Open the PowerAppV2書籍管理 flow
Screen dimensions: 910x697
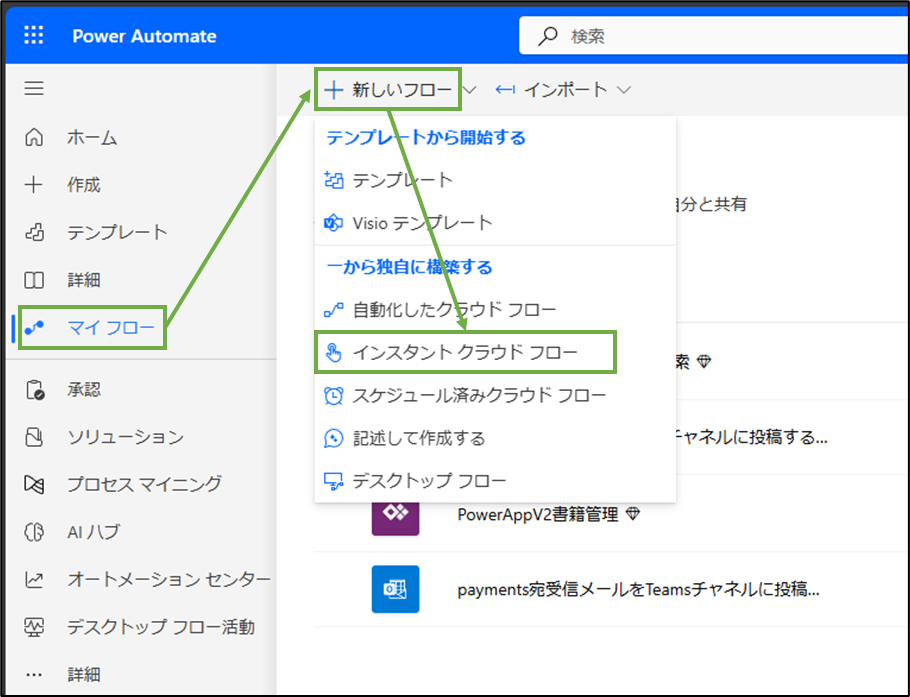pyautogui.click(x=537, y=514)
